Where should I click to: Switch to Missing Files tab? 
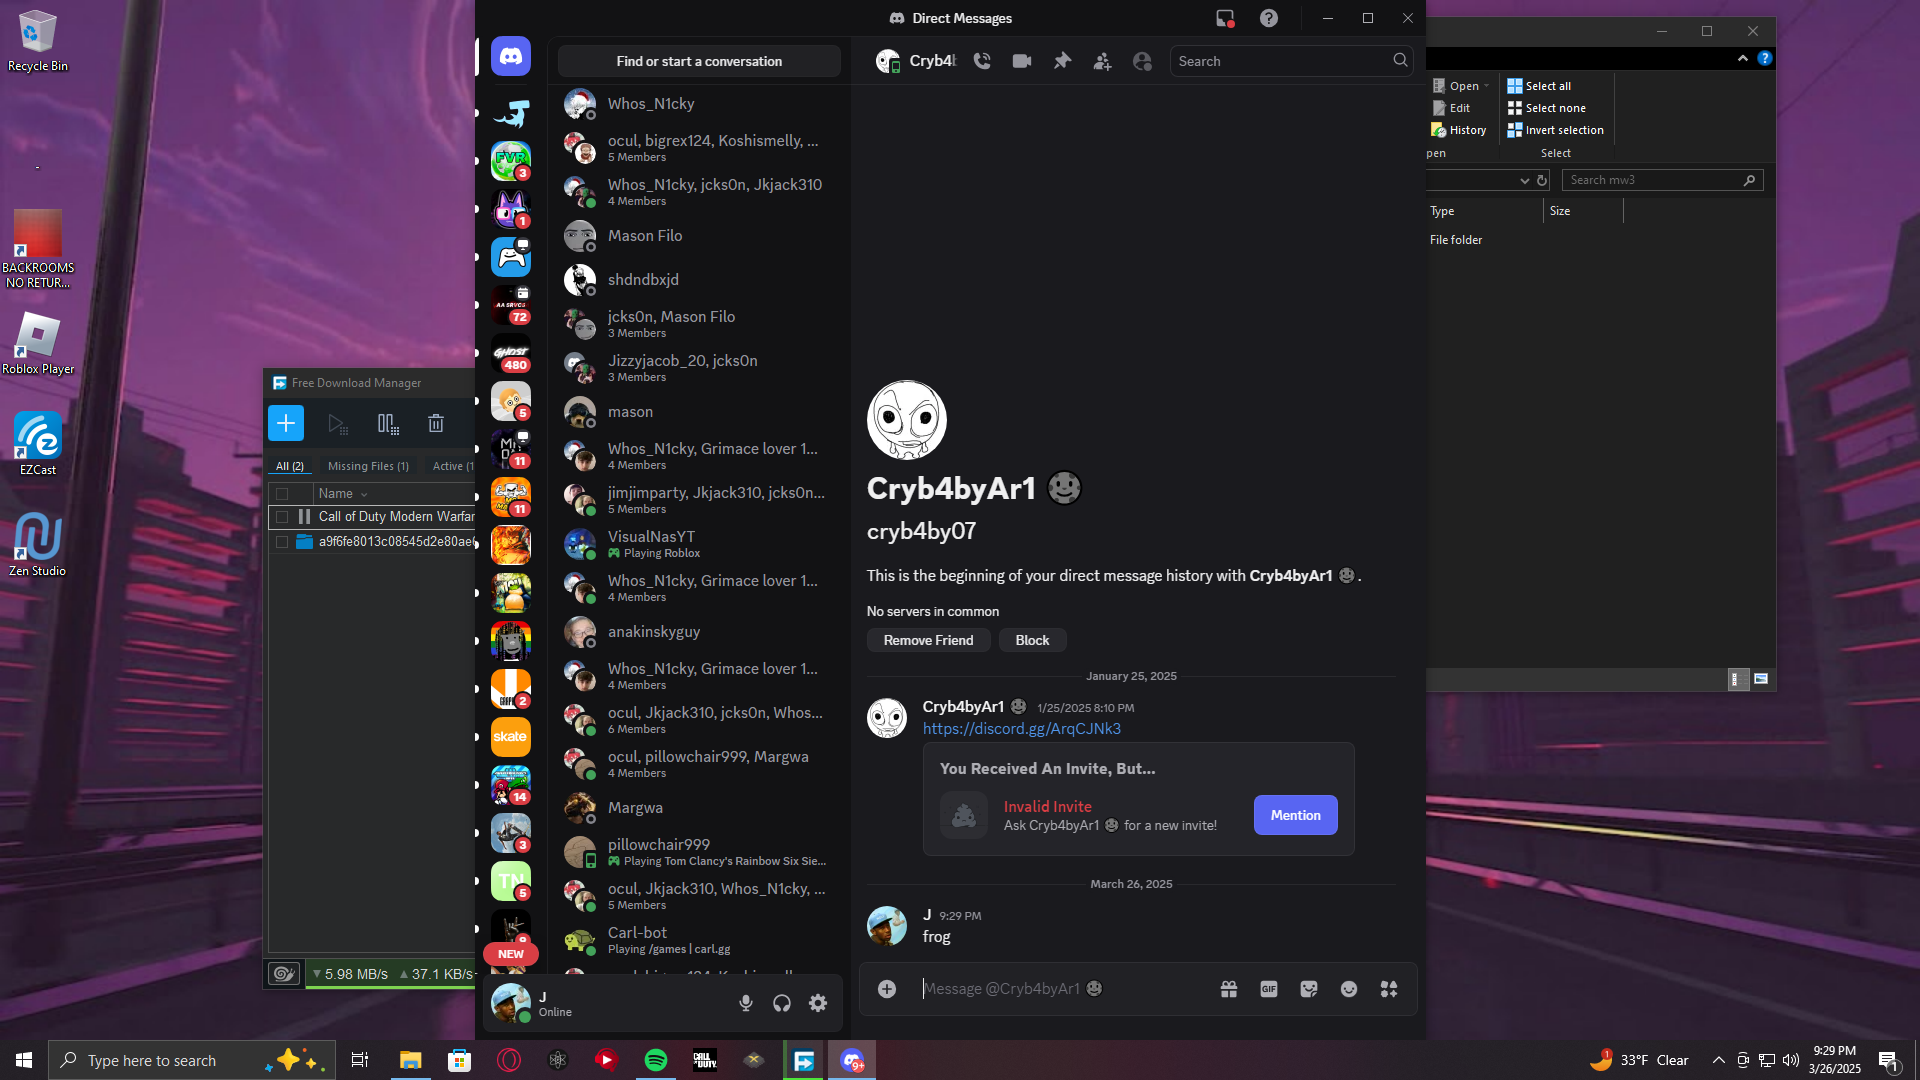pyautogui.click(x=368, y=466)
